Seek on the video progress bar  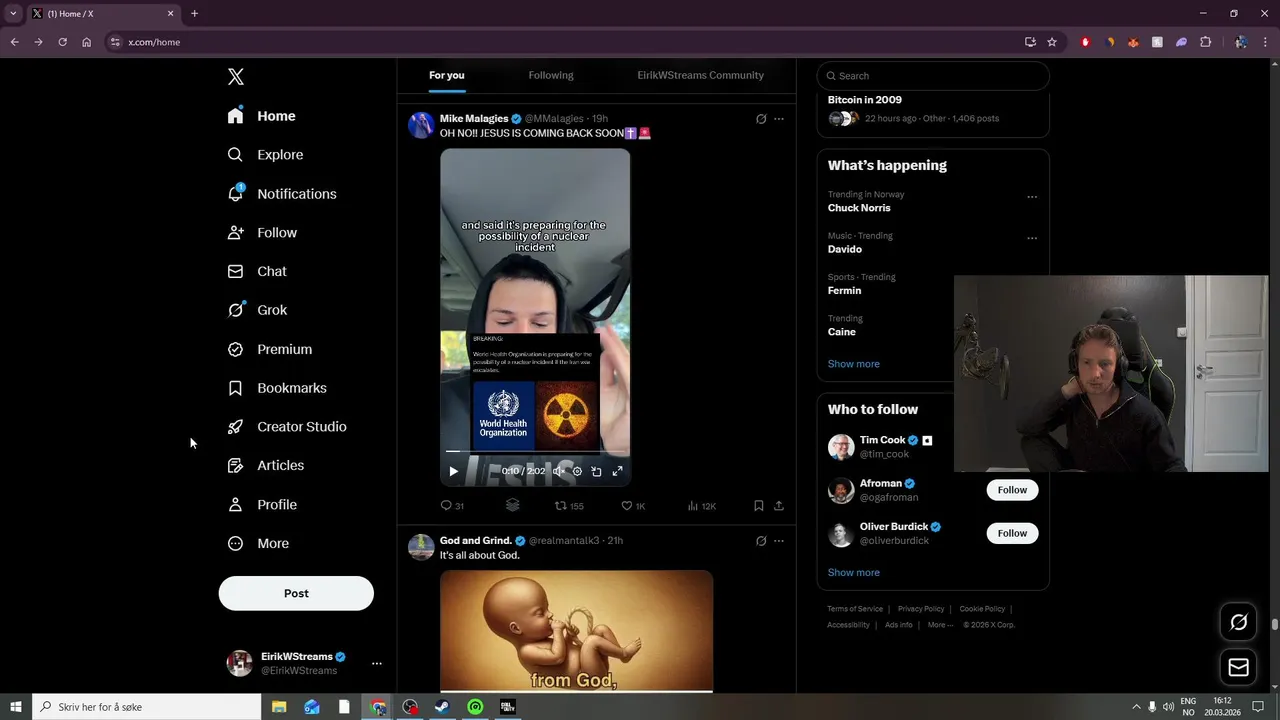coord(535,452)
